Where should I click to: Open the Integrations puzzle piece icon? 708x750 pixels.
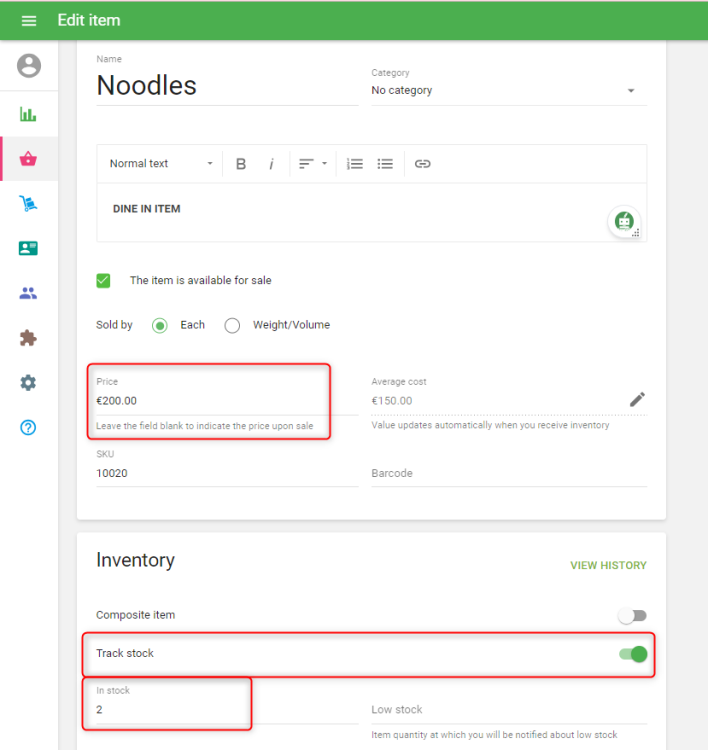28,338
